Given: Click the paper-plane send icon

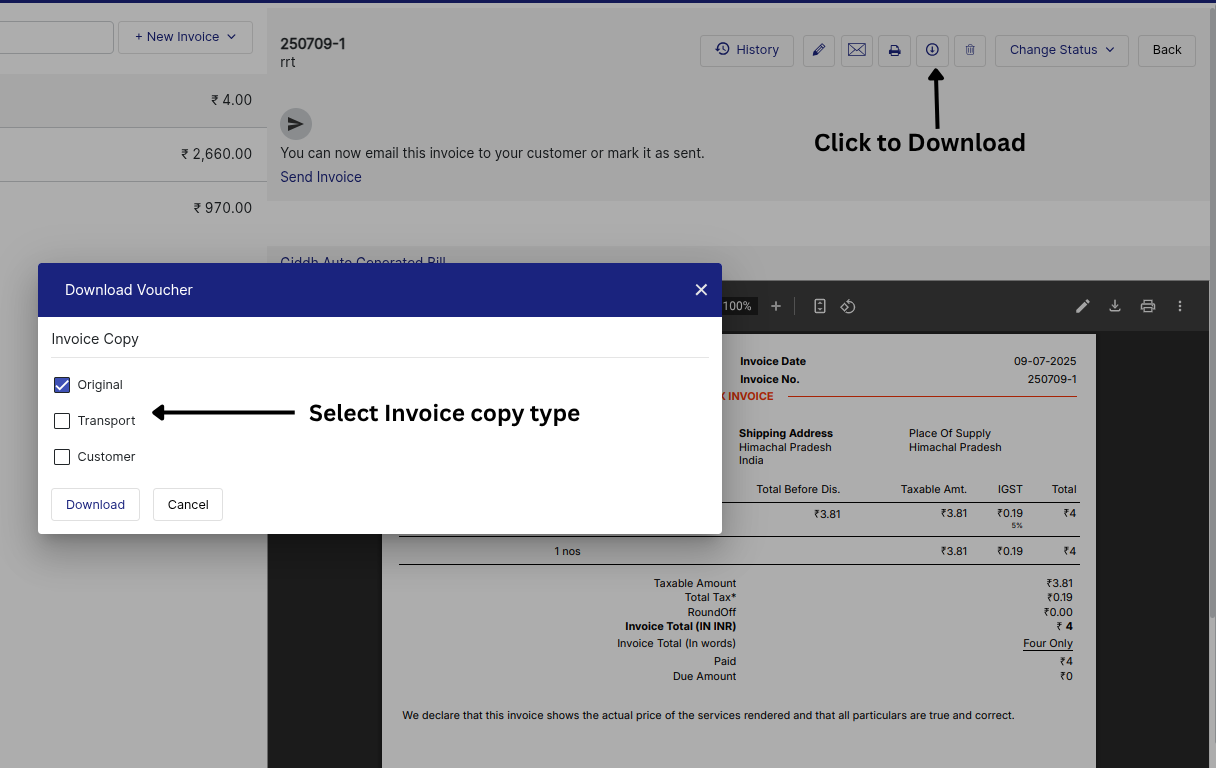Looking at the screenshot, I should (296, 124).
